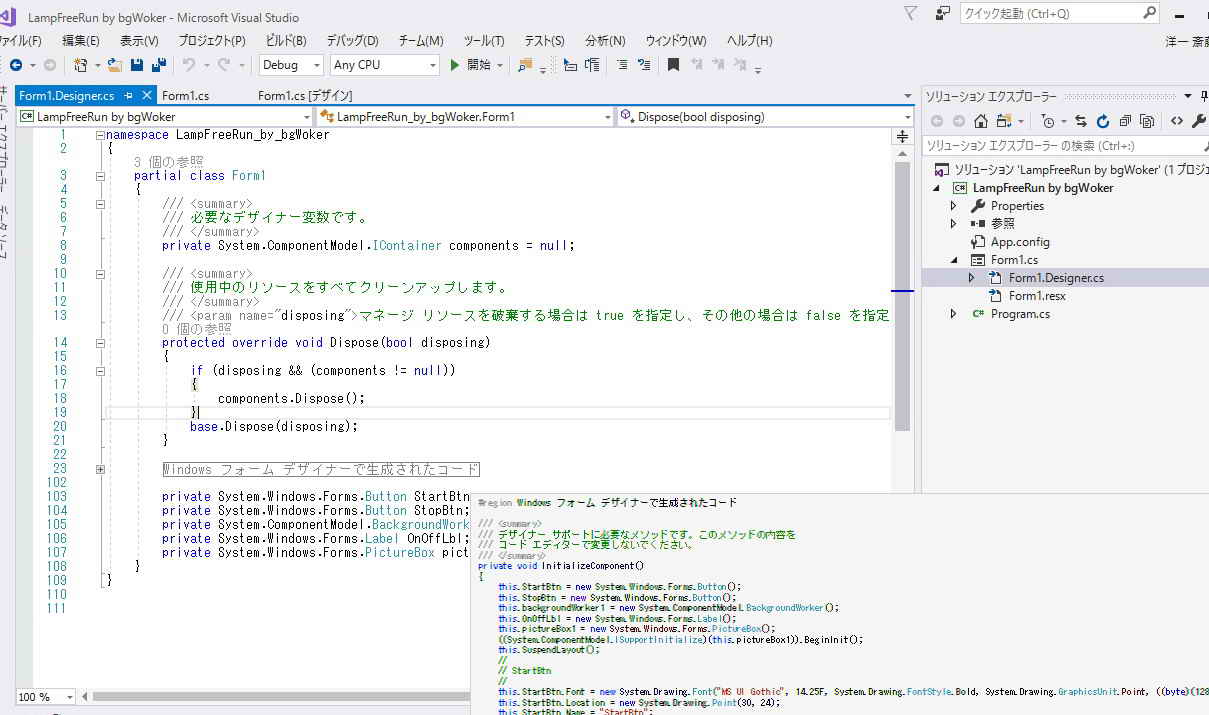The height and width of the screenshot is (715, 1209).
Task: Click Solution Explorer sync with active document
Action: pyautogui.click(x=1081, y=121)
